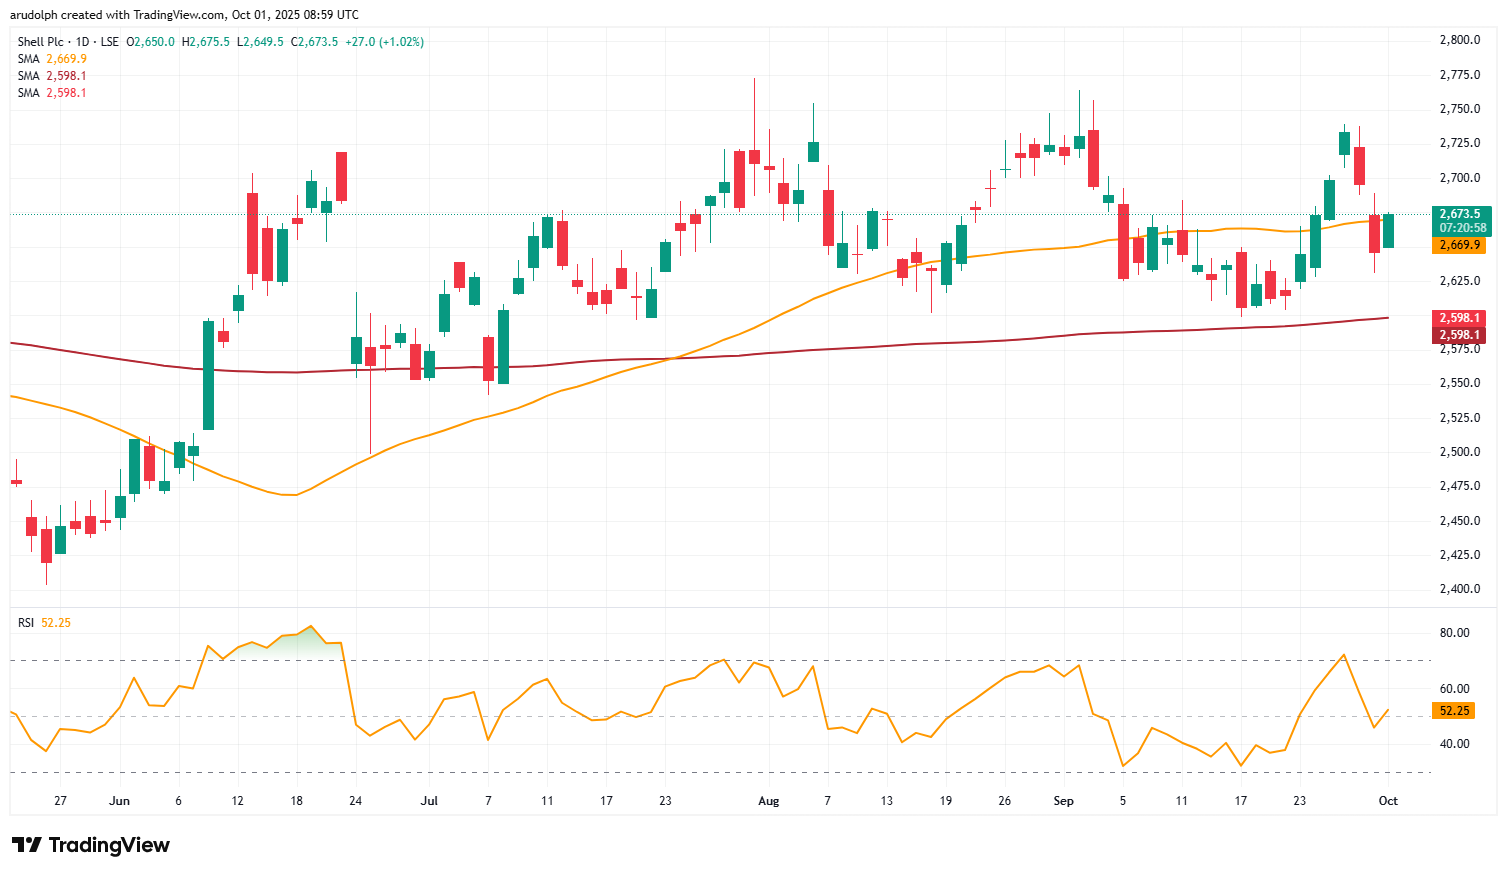Click the RSI 40.00 scale label
Image resolution: width=1507 pixels, height=875 pixels.
click(1455, 744)
